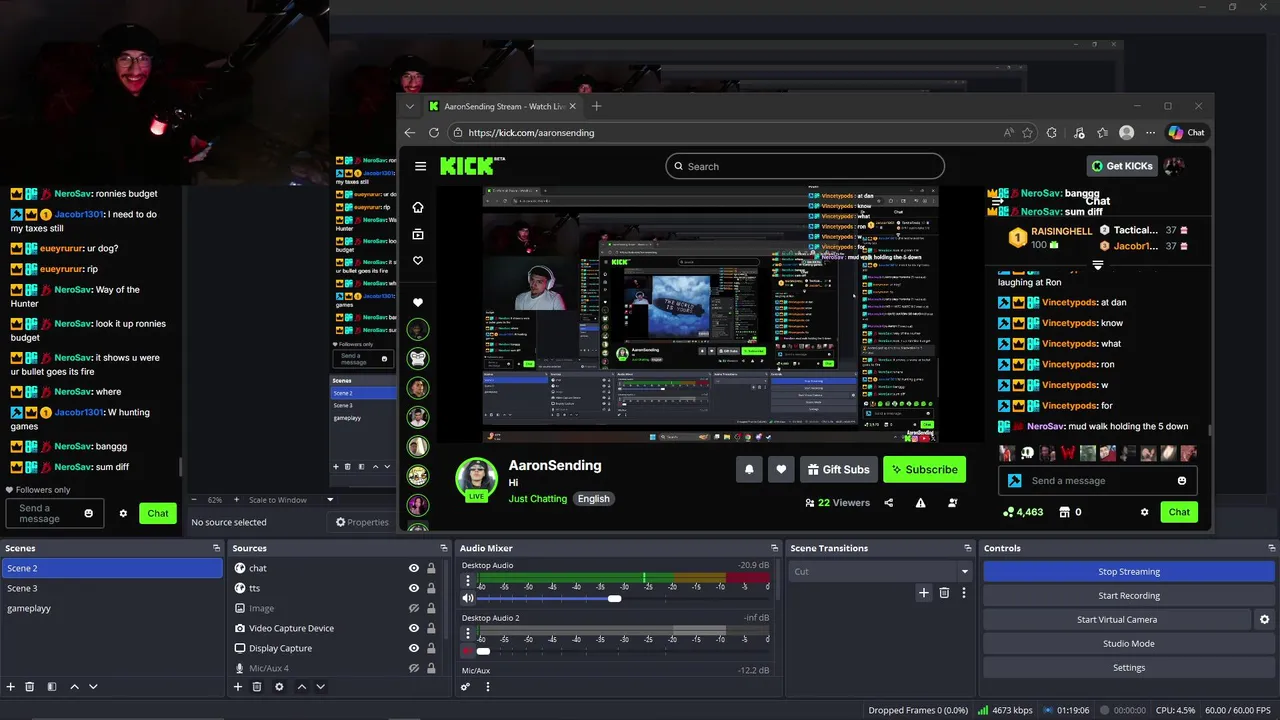Open Desktop Audio 2 three-dot options
Image resolution: width=1280 pixels, height=720 pixels.
coord(468,633)
